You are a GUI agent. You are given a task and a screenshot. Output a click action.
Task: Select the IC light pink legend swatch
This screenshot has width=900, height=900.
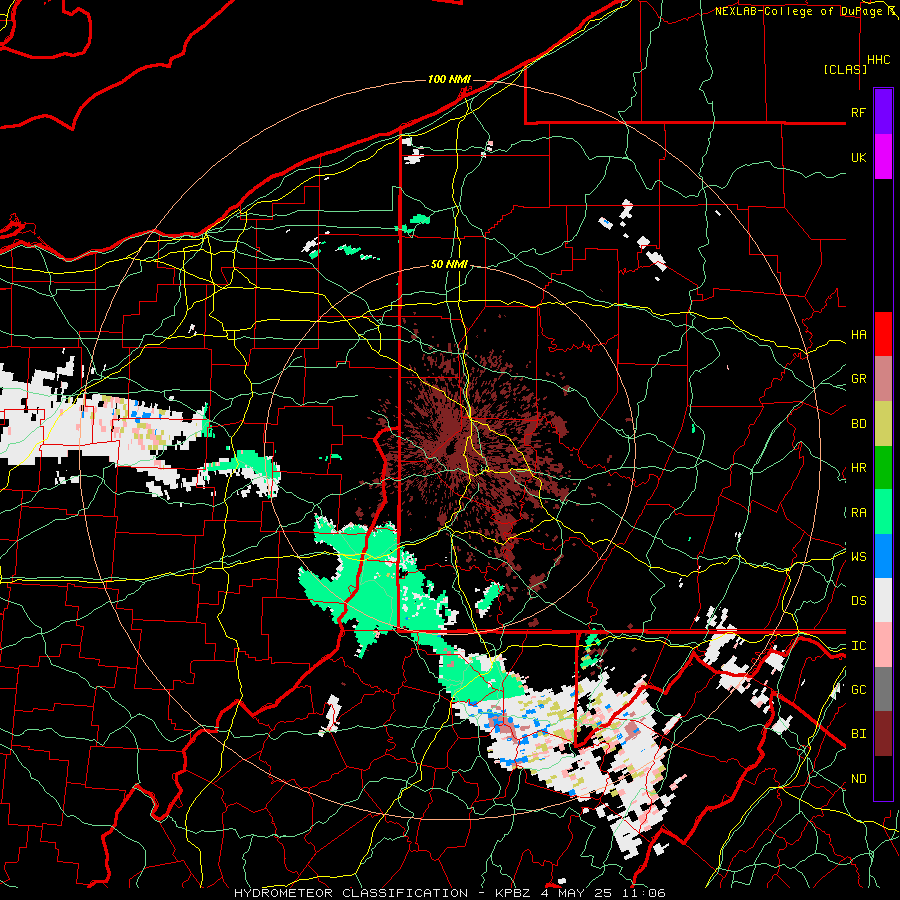883,645
